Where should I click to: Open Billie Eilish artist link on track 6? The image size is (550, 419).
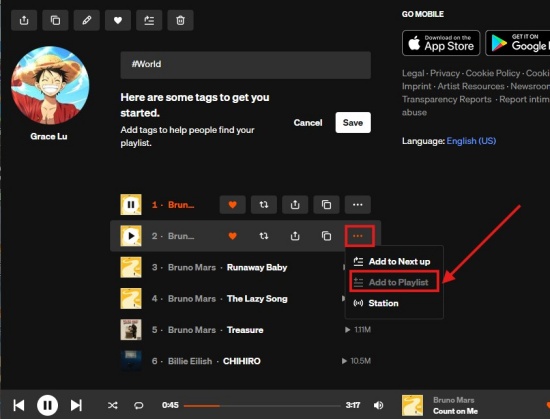pyautogui.click(x=190, y=361)
